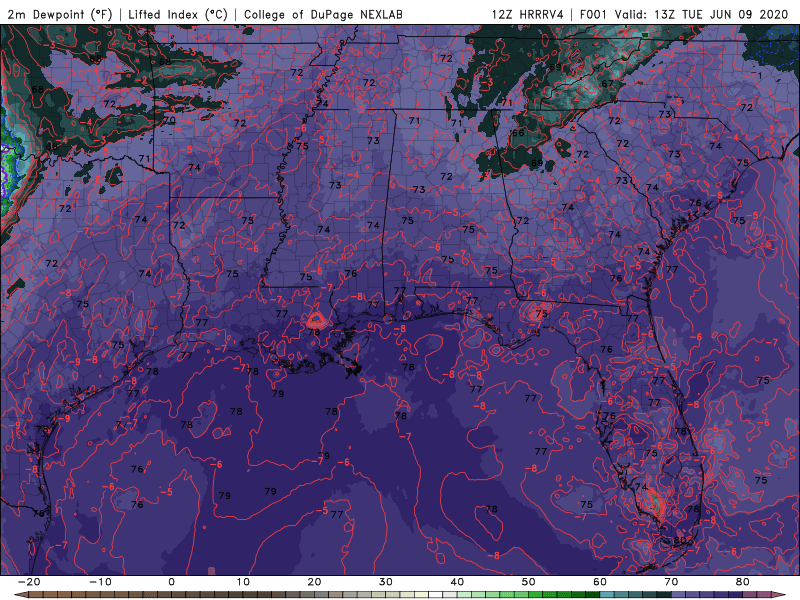Viewport: 800px width, 600px height.
Task: Click the '80' dewpoint value in south Florida
Action: click(x=680, y=540)
